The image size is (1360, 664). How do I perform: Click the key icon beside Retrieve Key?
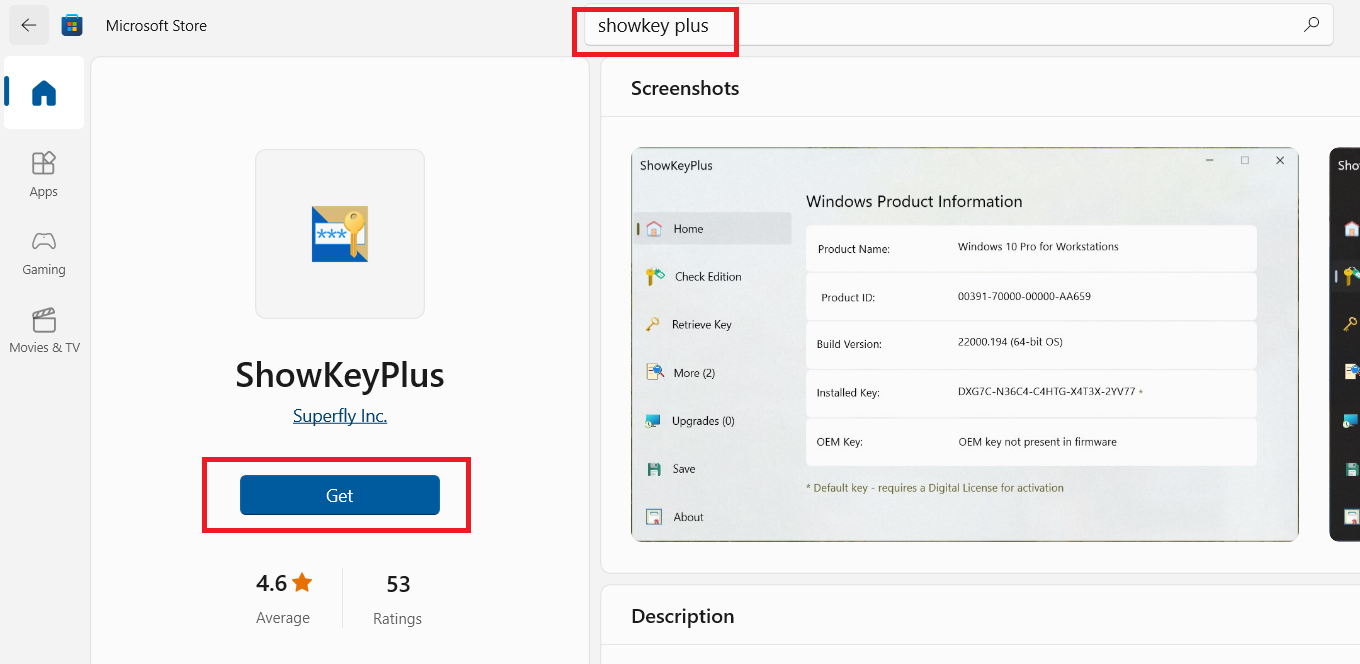coord(652,324)
